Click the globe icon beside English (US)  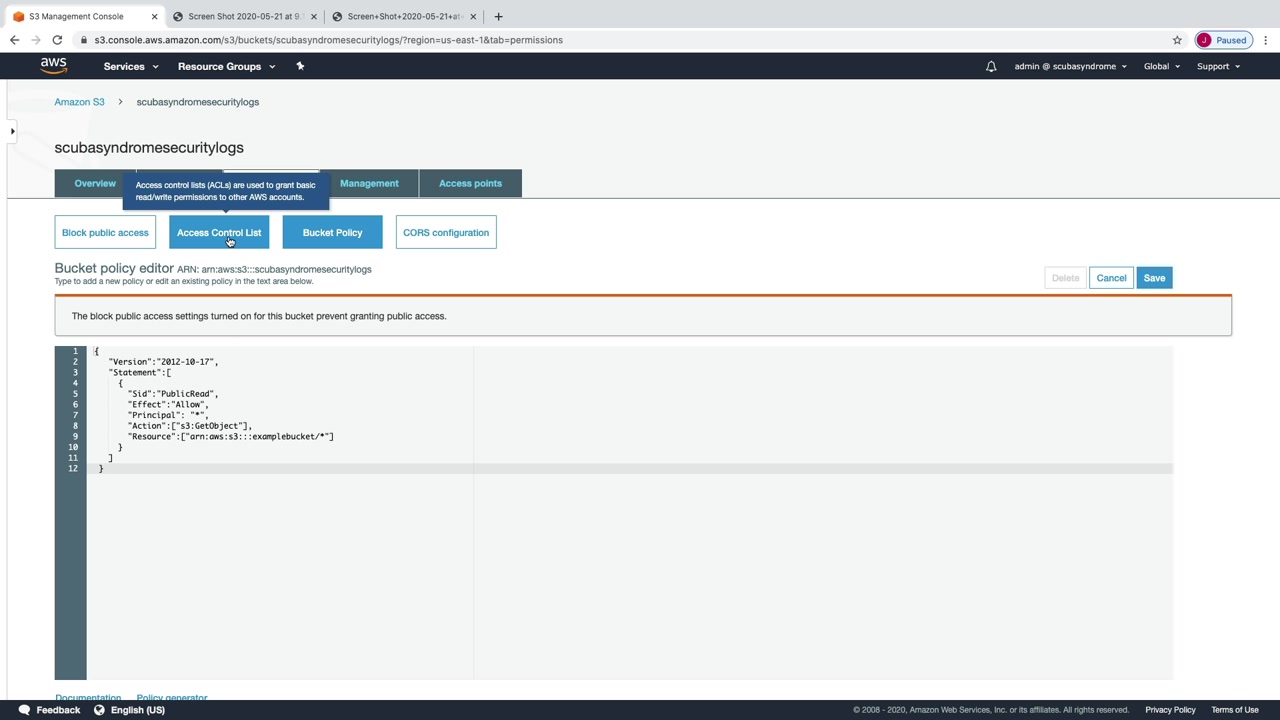tap(99, 710)
